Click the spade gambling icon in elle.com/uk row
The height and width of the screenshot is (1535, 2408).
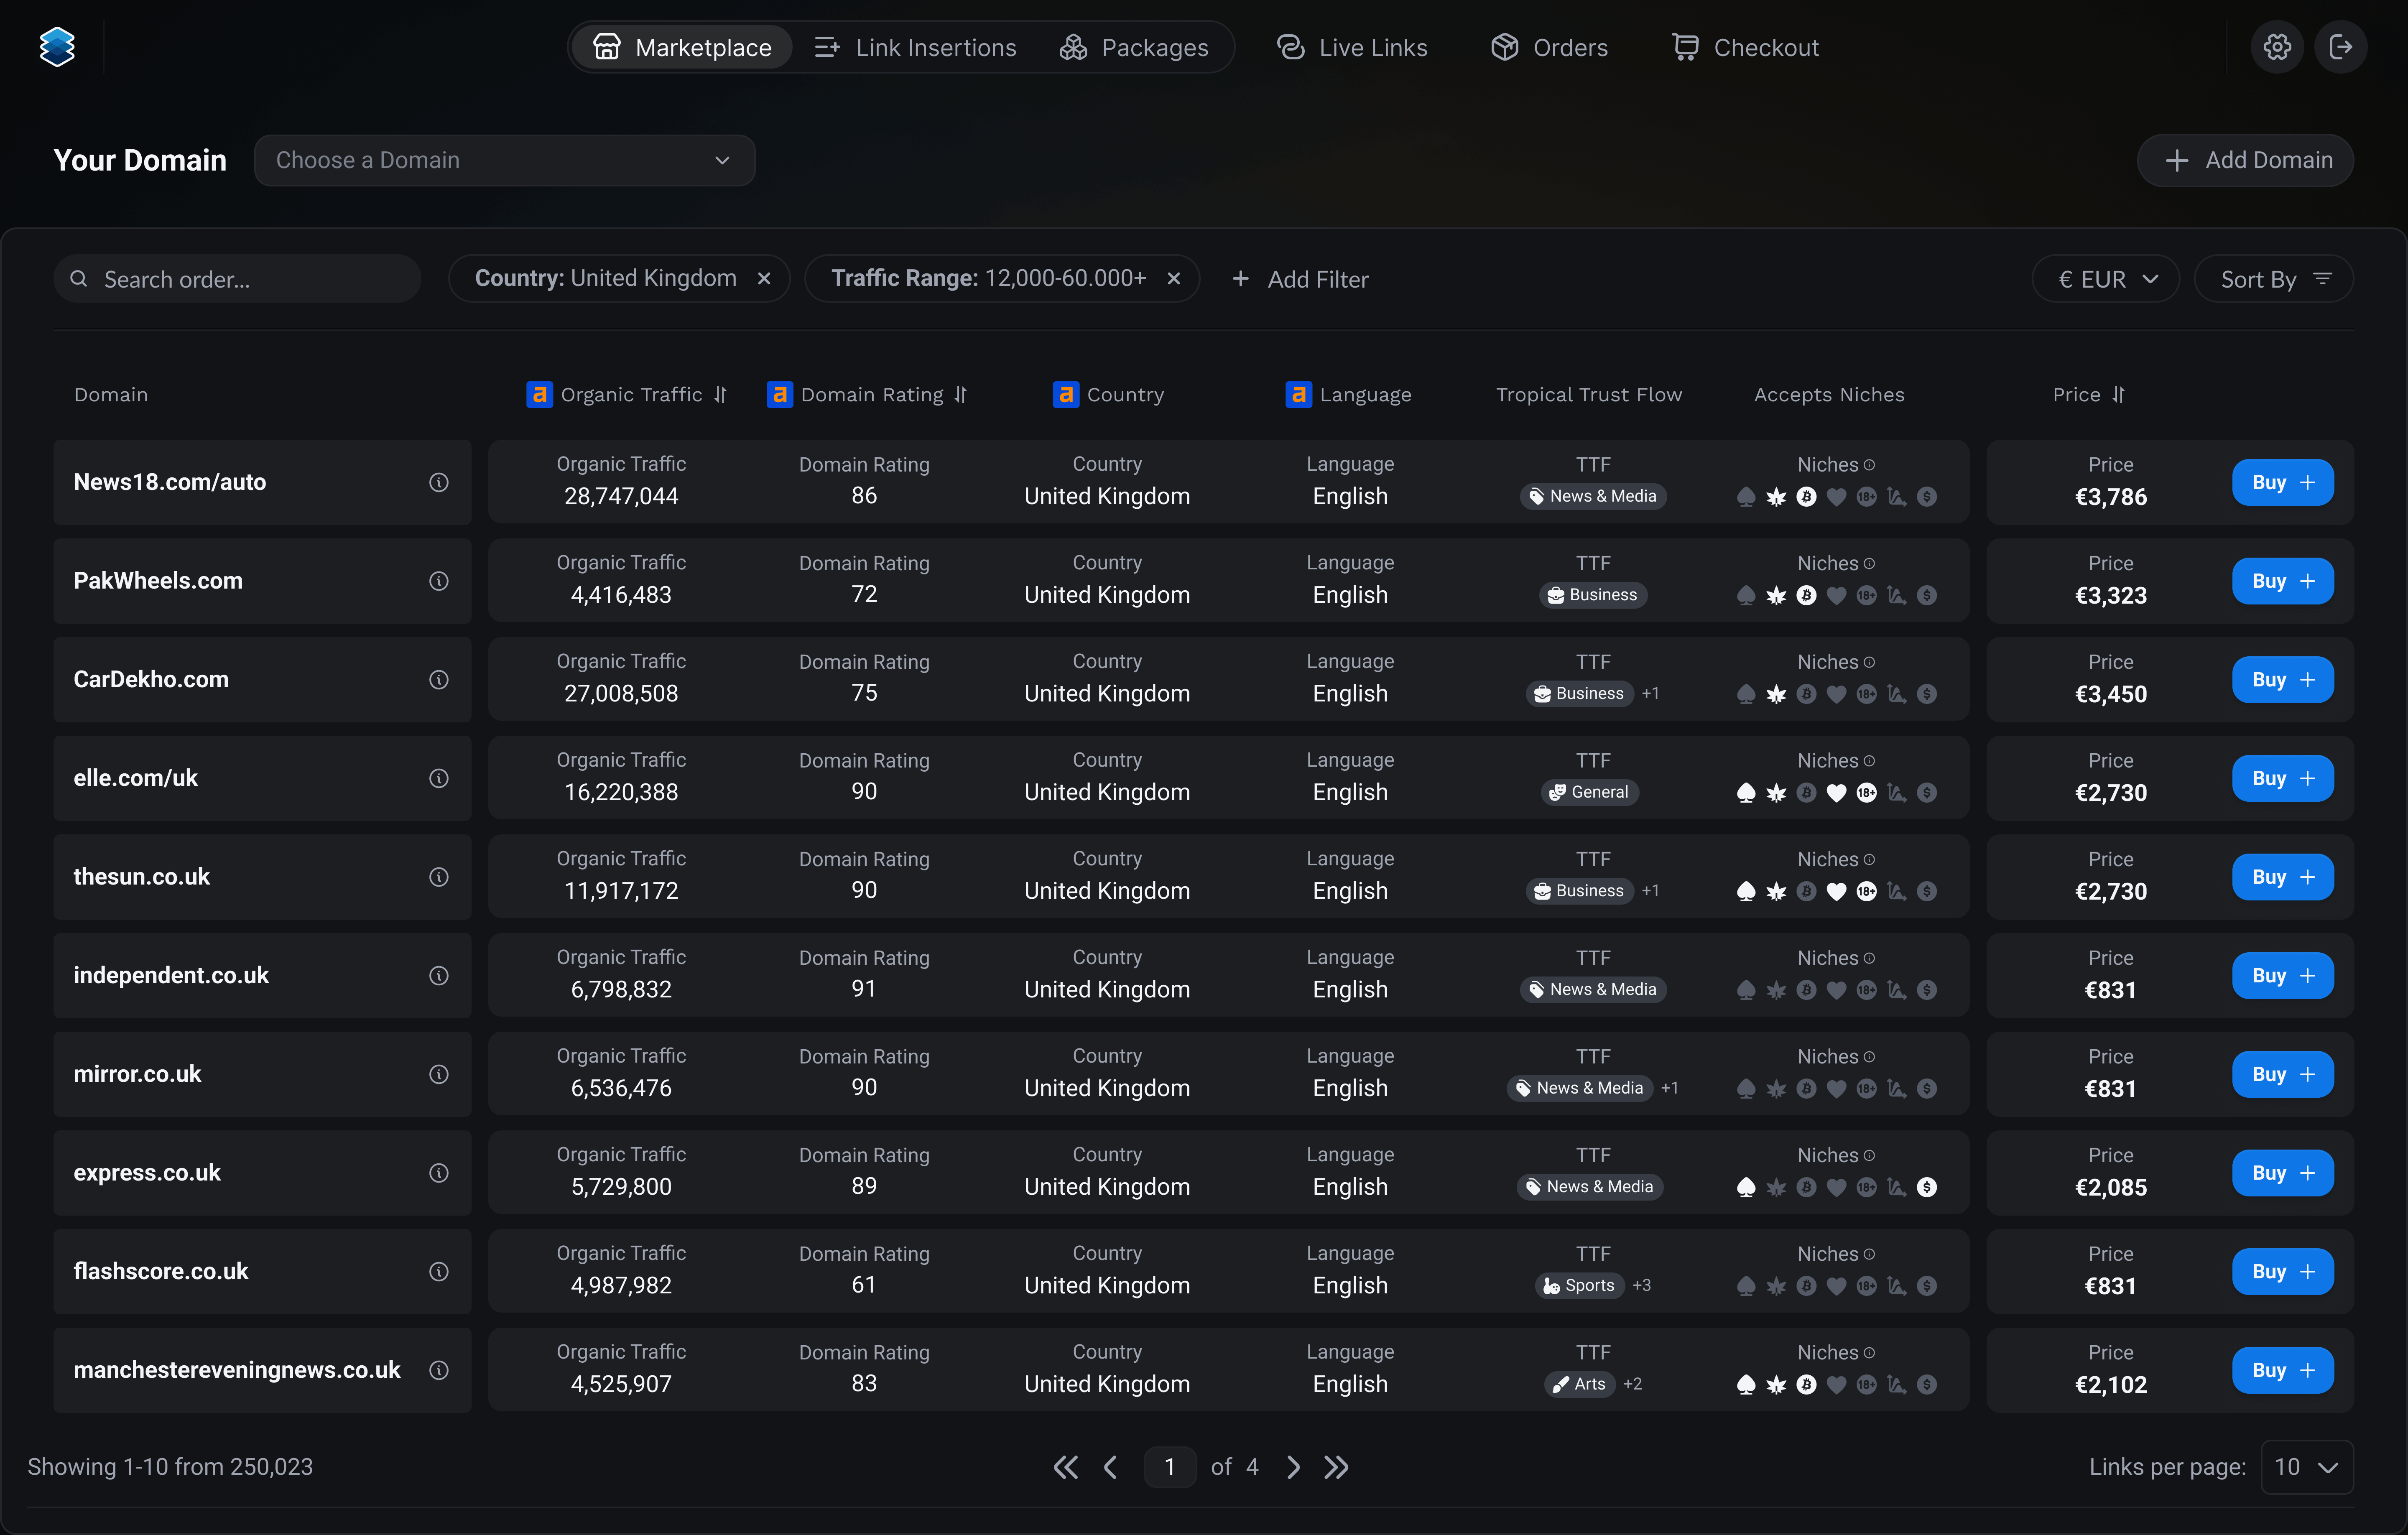pos(1746,792)
